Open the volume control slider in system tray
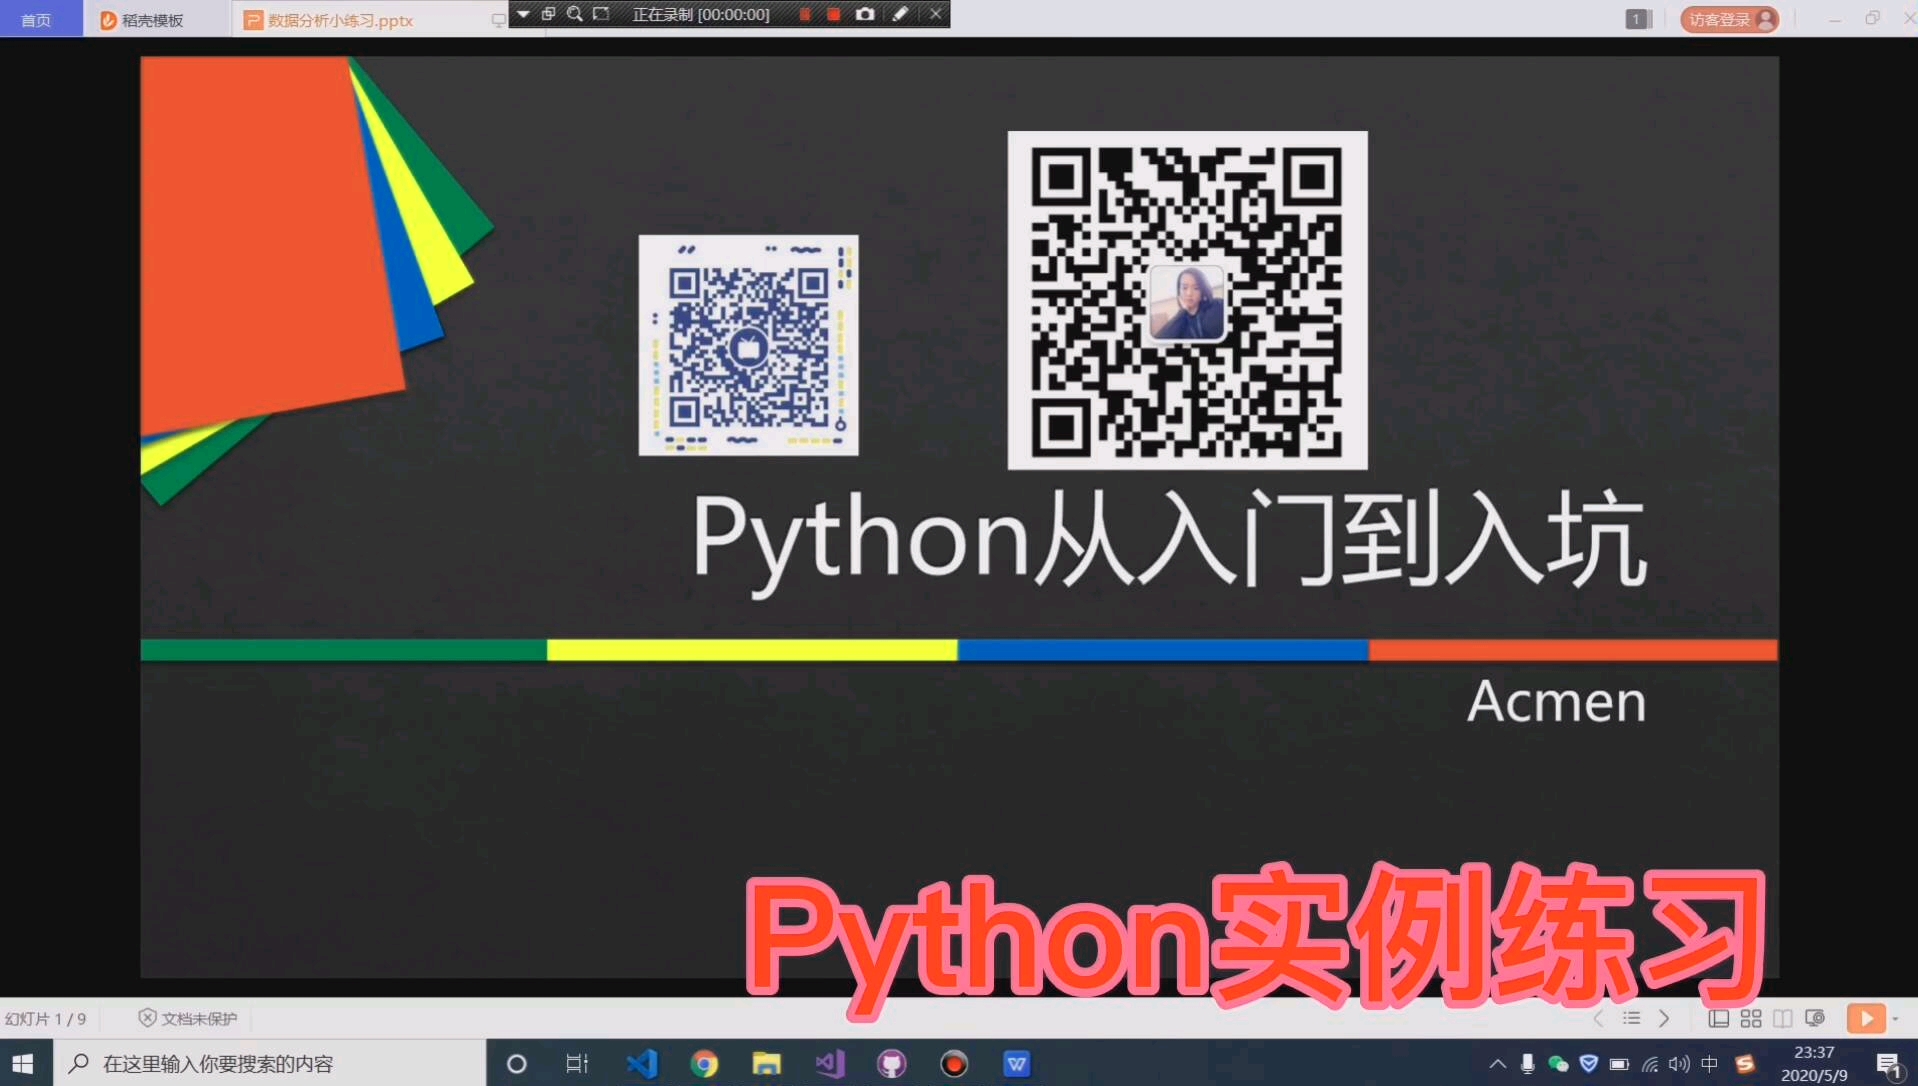 [1678, 1063]
